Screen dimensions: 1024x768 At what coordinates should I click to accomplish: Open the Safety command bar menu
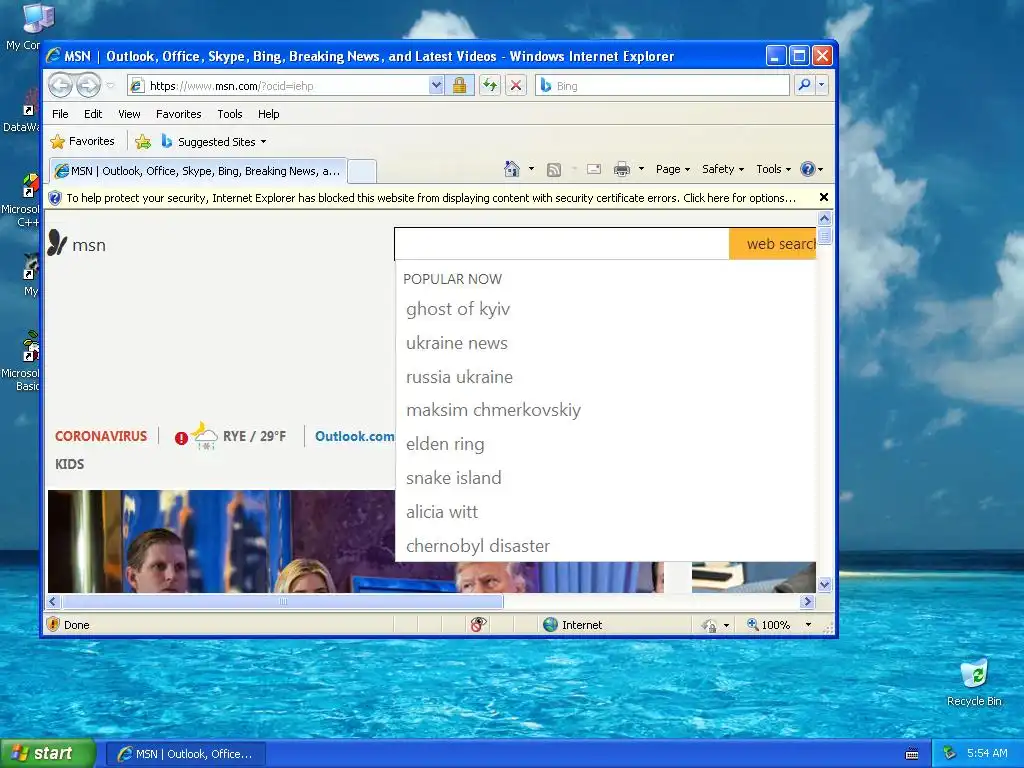(723, 169)
